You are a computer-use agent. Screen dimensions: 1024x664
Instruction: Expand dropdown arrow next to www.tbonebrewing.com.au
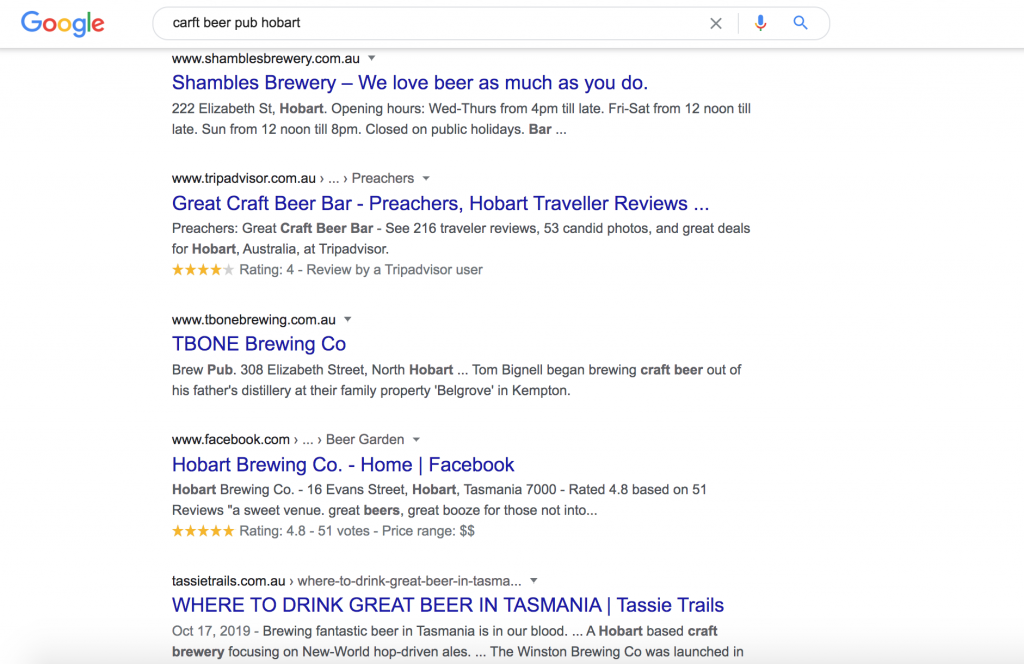tap(347, 319)
